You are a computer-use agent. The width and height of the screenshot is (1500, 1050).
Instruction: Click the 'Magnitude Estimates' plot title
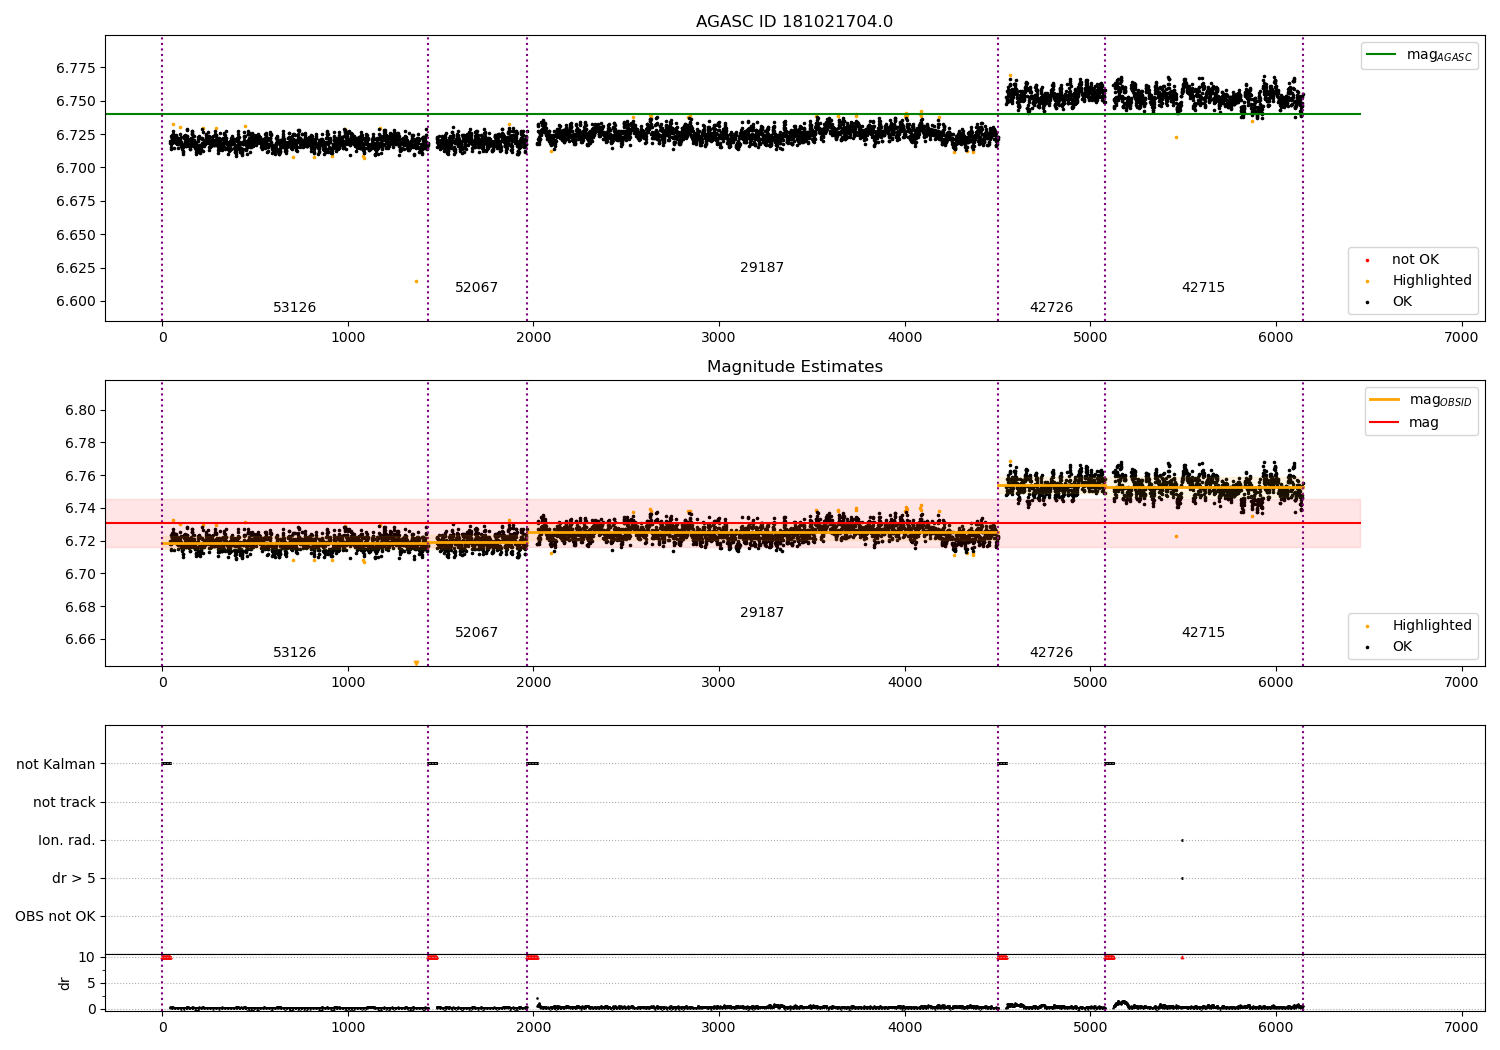pyautogui.click(x=794, y=367)
